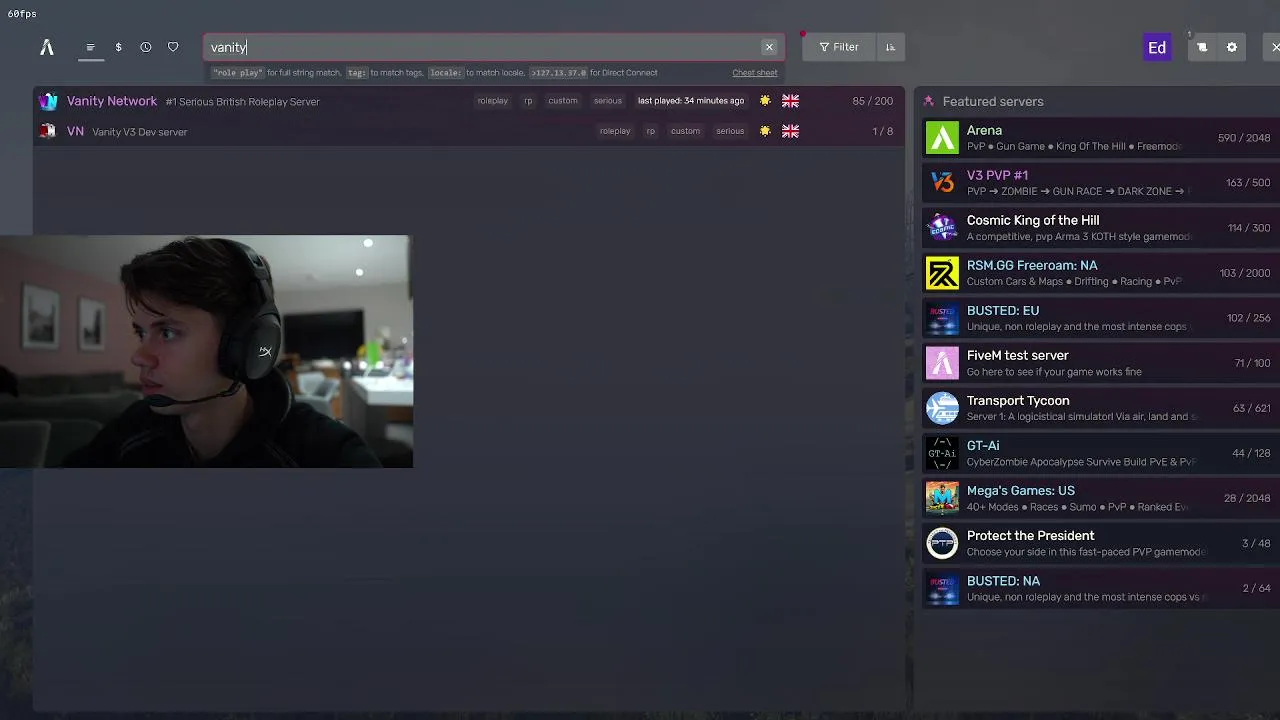
Task: Click the 85 / 200 player count
Action: 873,101
